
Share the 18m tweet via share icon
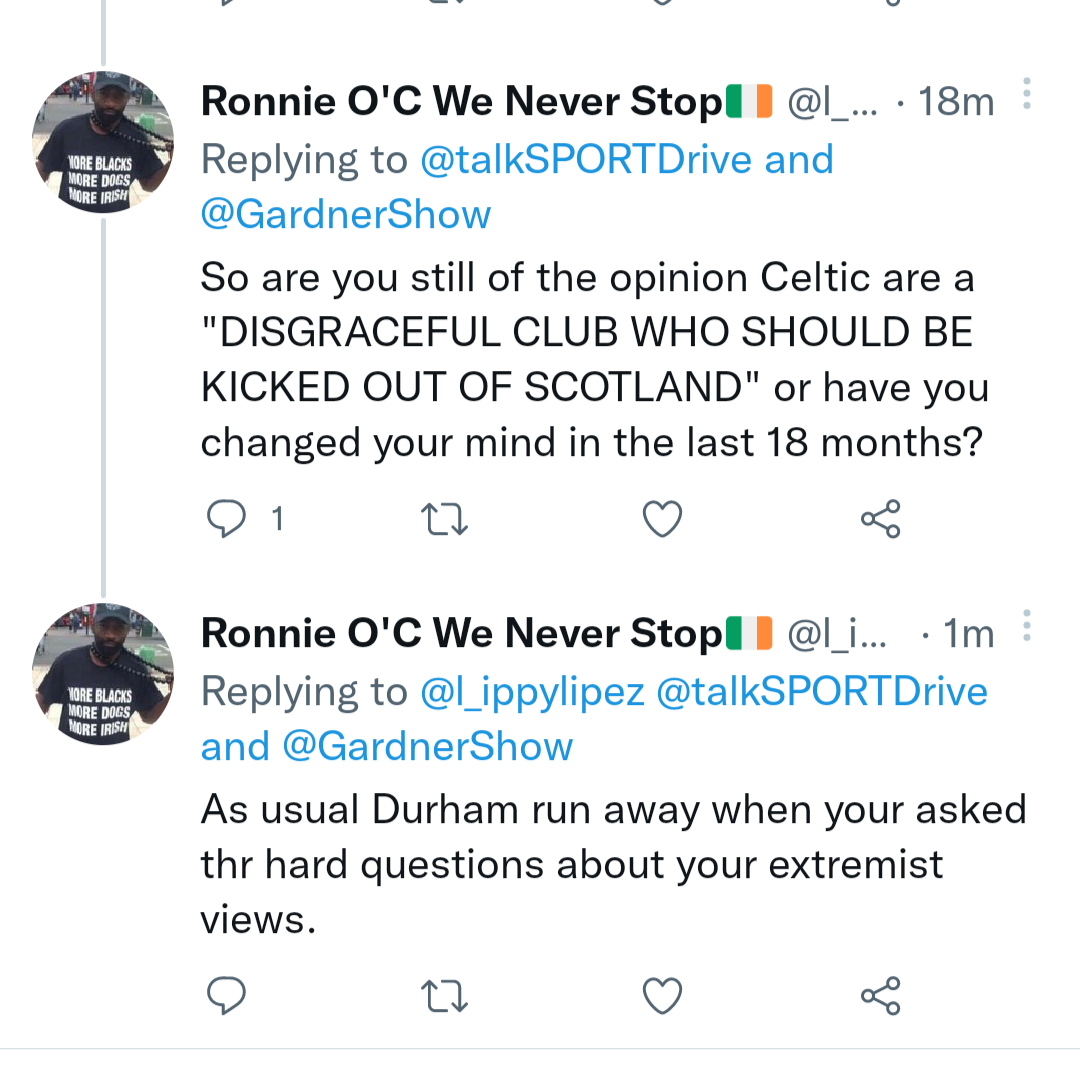[x=881, y=519]
